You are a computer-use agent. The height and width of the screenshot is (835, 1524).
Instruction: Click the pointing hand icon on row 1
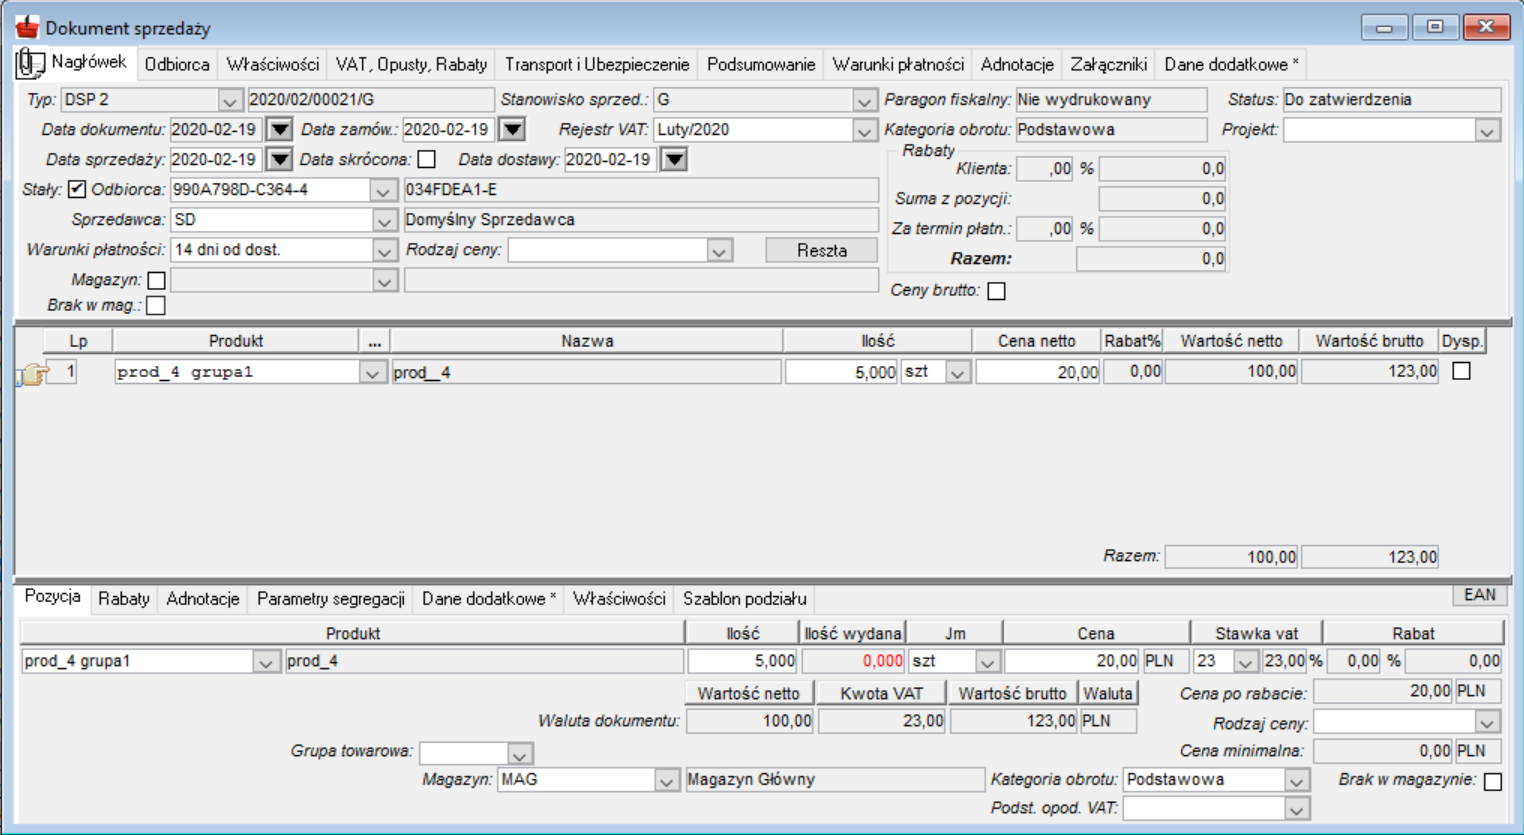(33, 374)
